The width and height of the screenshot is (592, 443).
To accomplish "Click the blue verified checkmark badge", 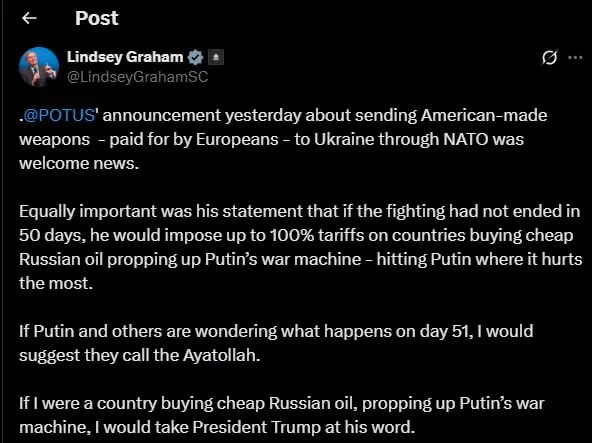I will point(196,57).
